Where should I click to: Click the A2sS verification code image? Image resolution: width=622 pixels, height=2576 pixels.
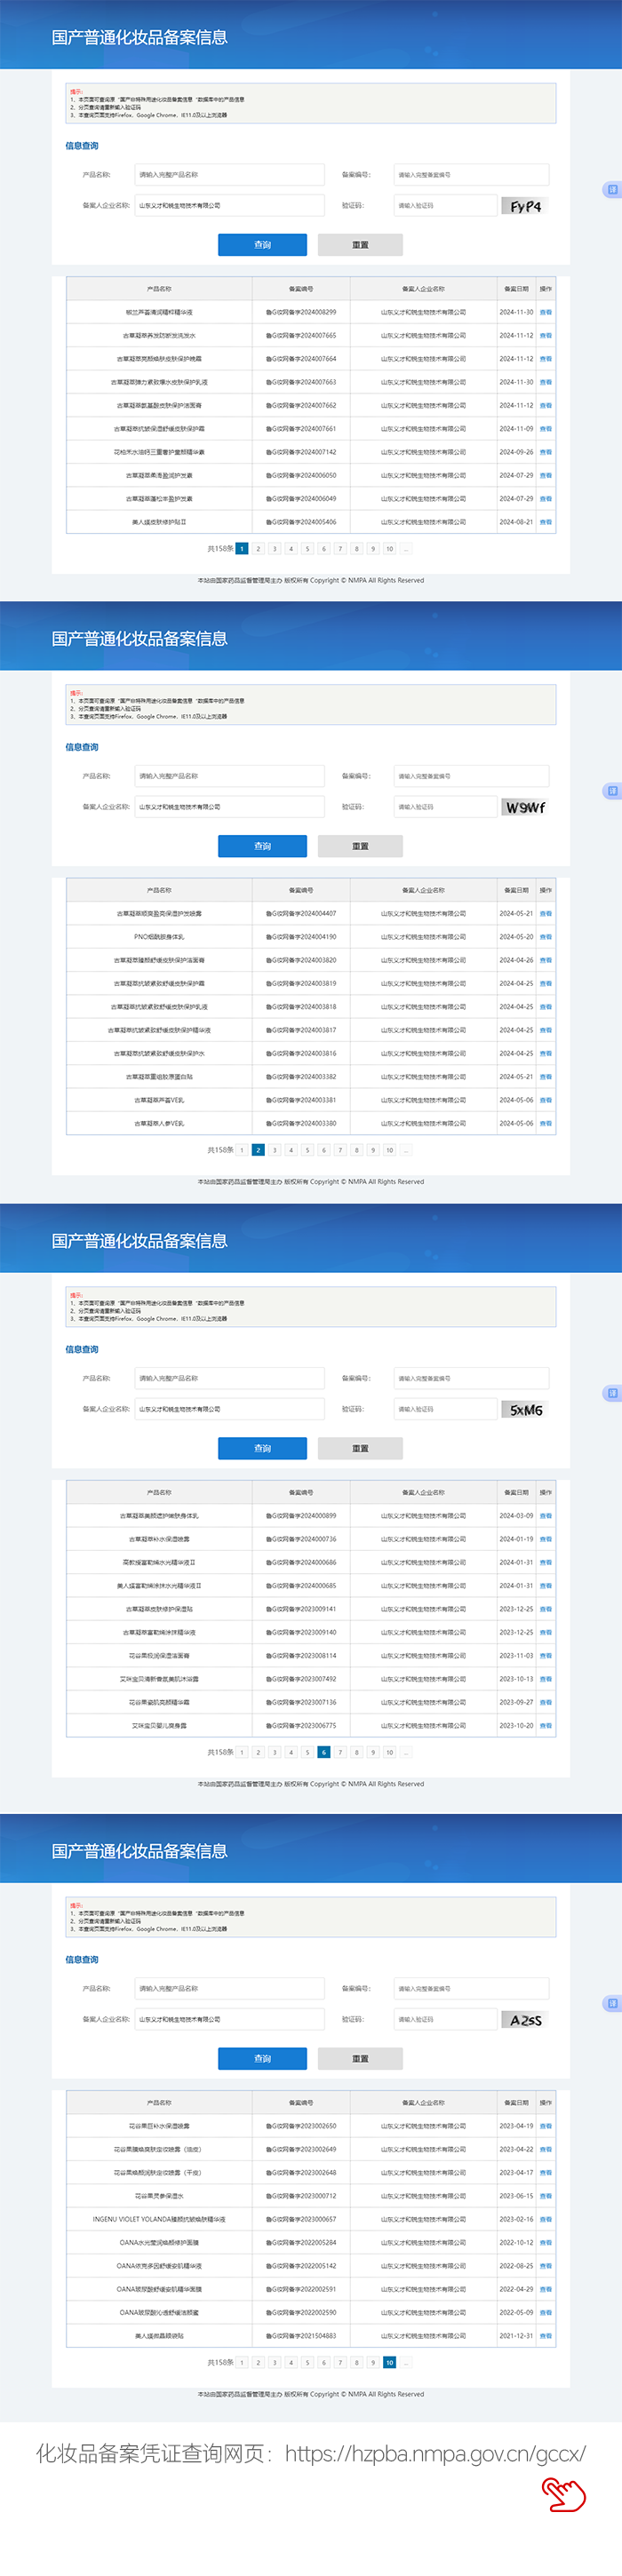(524, 2019)
